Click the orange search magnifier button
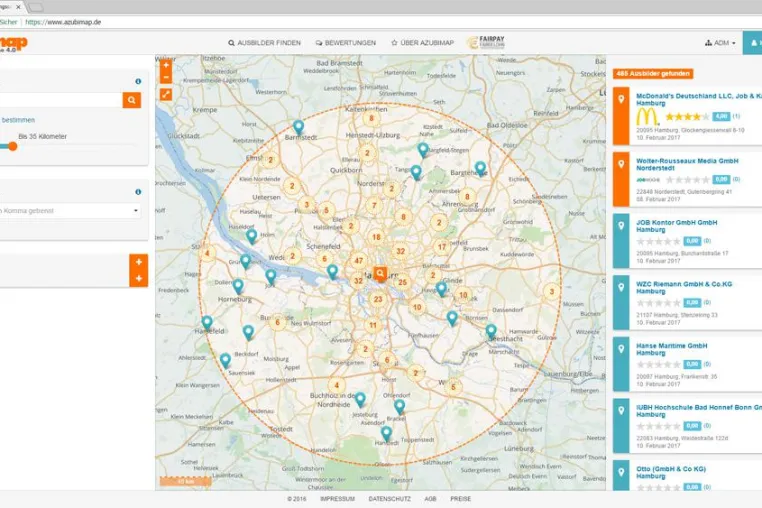The width and height of the screenshot is (762, 508). tap(132, 100)
